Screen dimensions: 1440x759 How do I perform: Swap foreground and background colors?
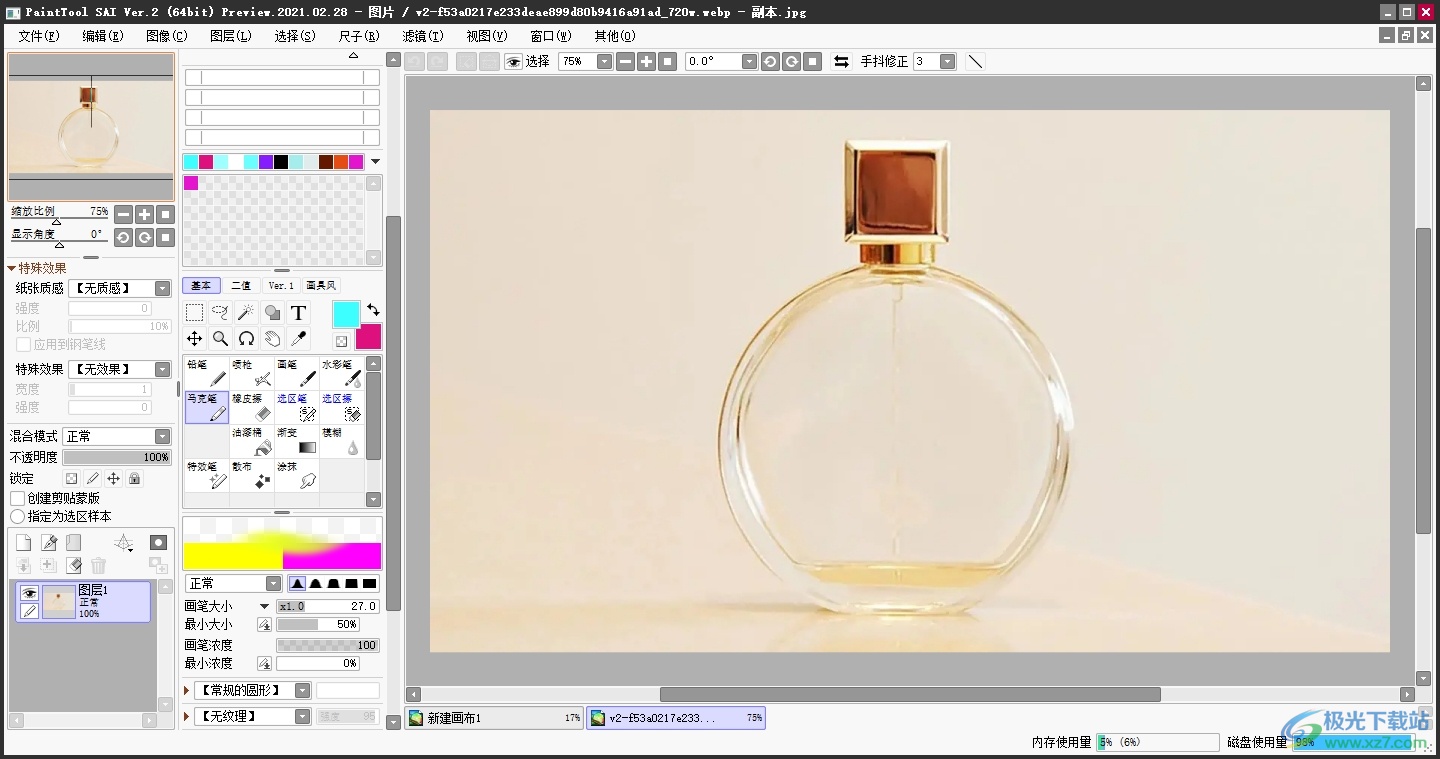click(x=372, y=310)
